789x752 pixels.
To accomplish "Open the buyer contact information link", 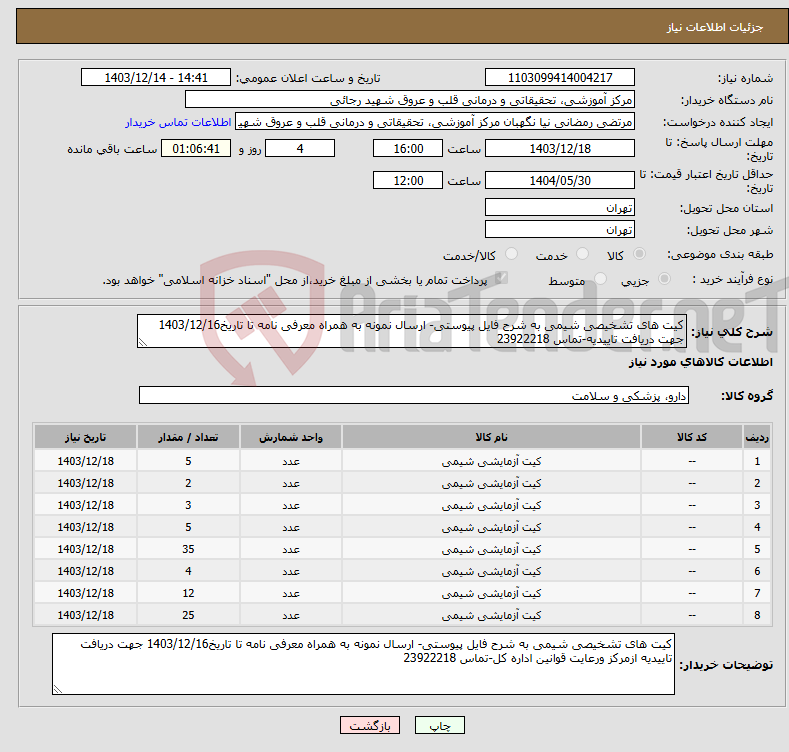I will click(x=178, y=122).
